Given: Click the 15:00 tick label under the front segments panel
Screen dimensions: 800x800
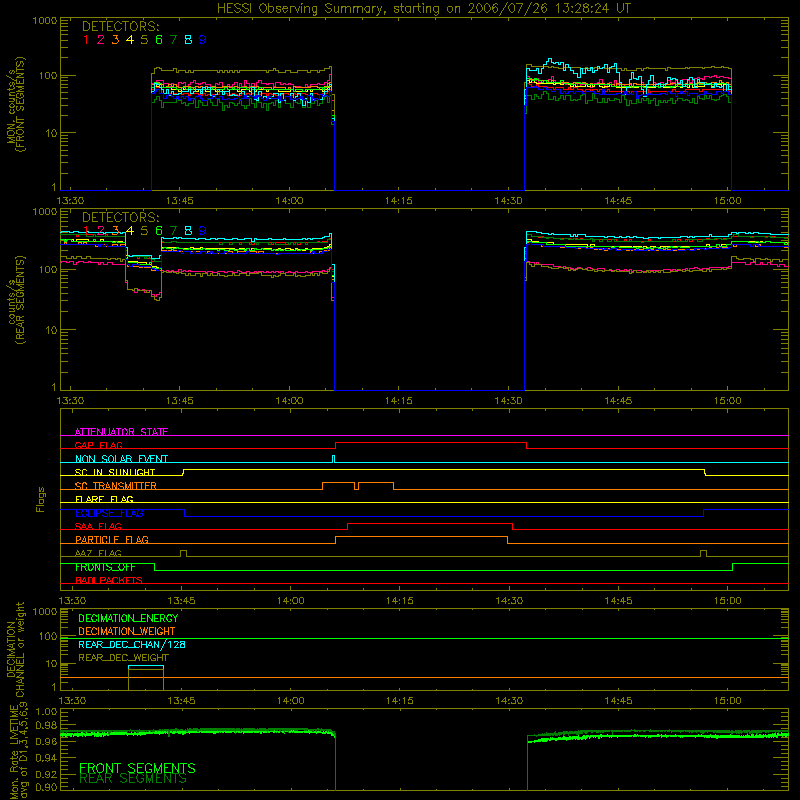Looking at the screenshot, I should [x=728, y=201].
